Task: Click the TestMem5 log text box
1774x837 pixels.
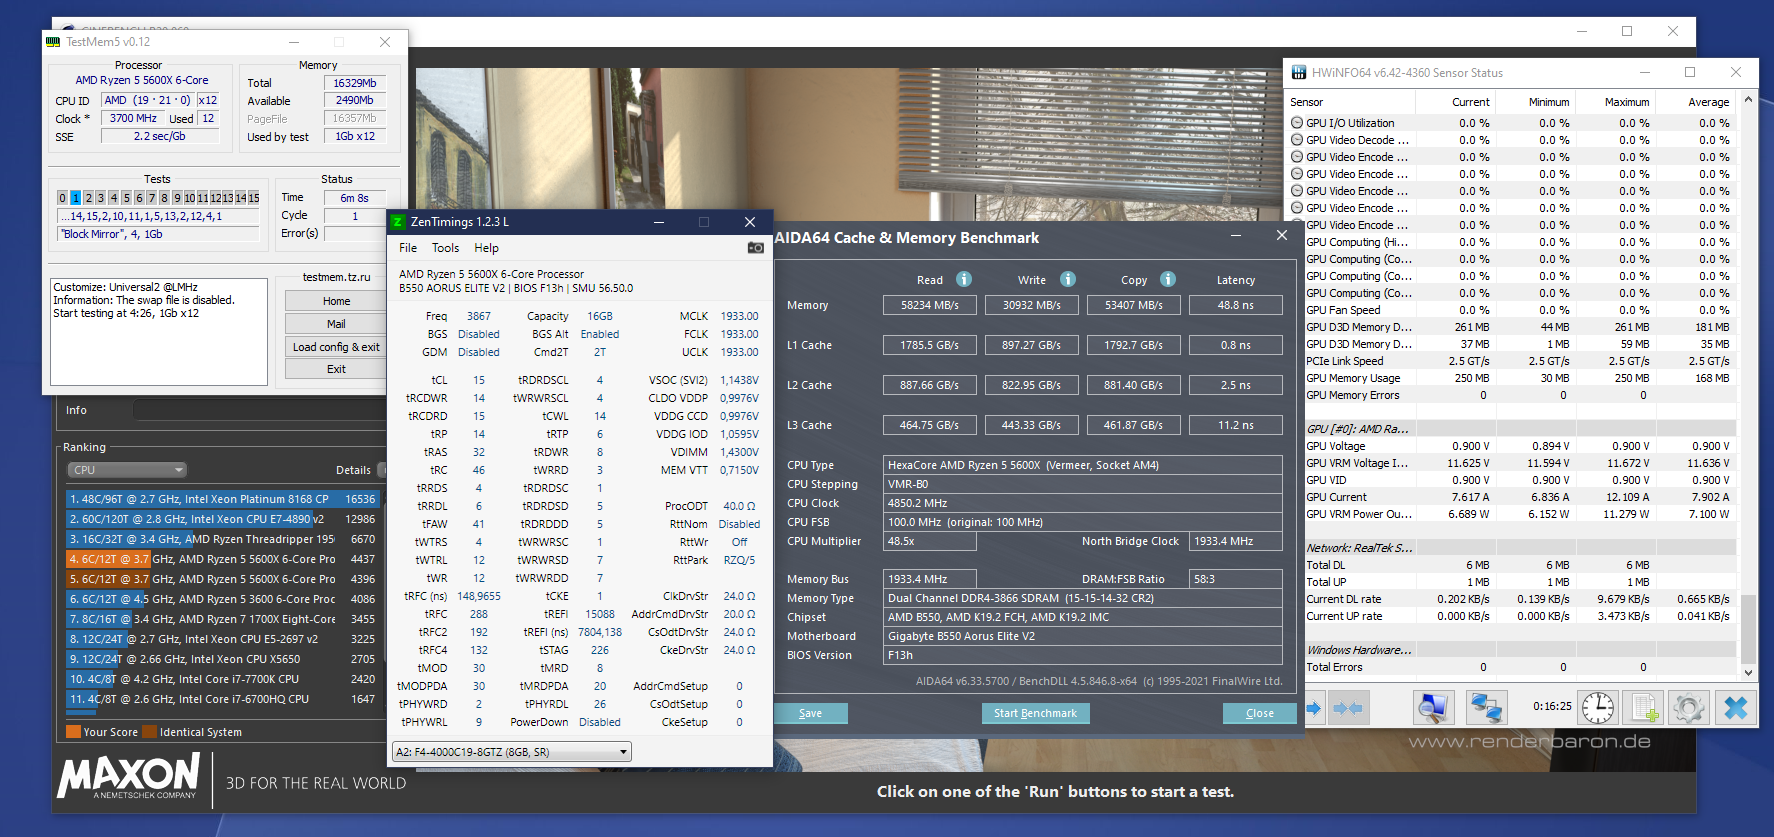Action: [159, 331]
